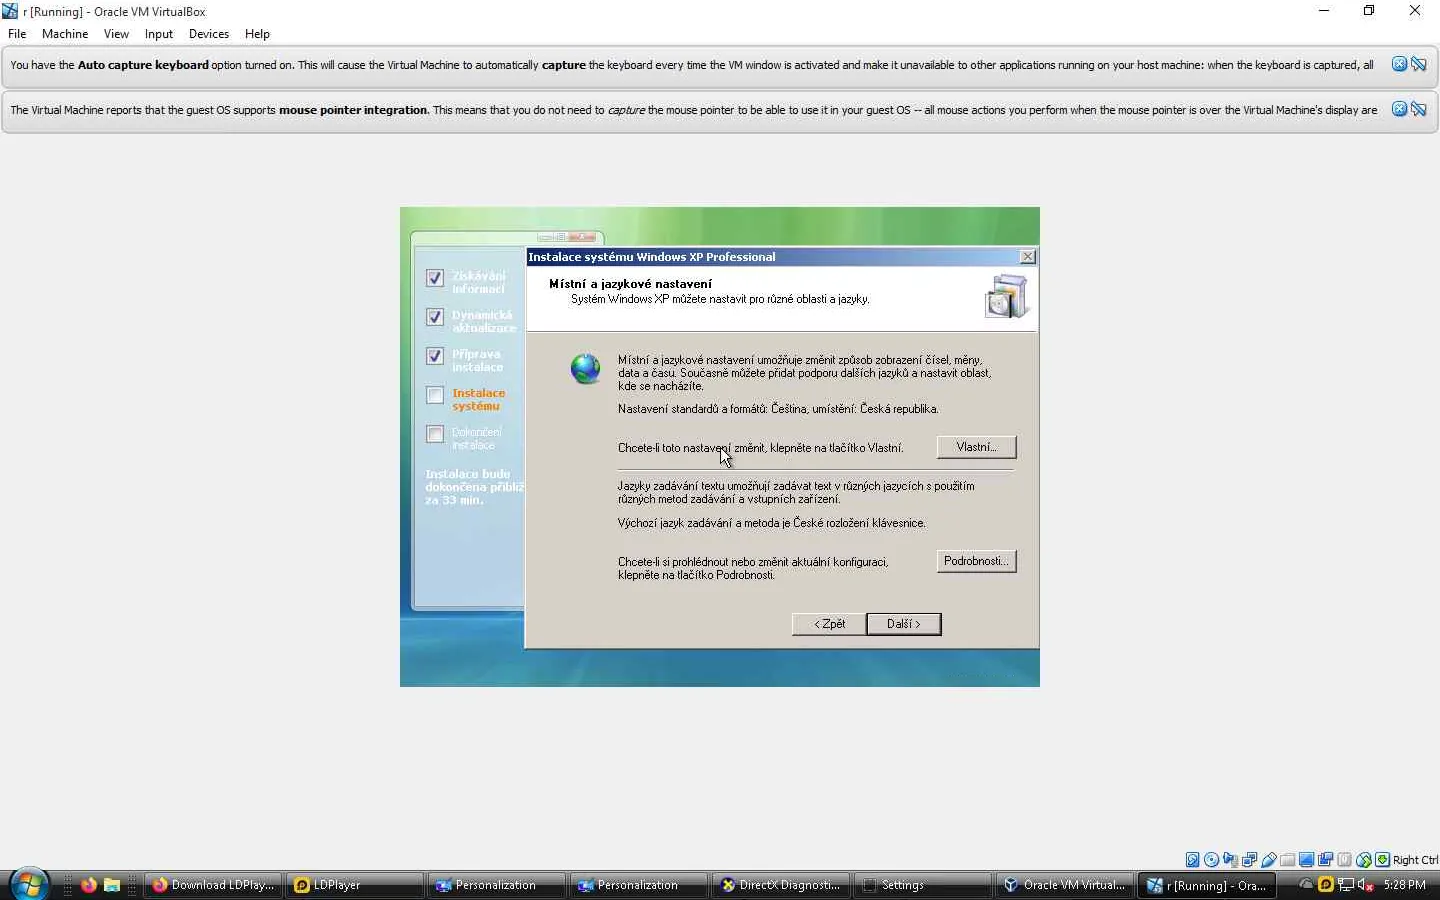
Task: Open the Devices menu
Action: 208,34
